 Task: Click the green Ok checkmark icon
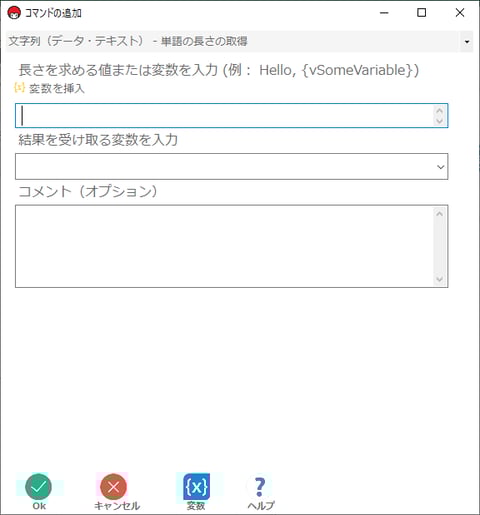coord(39,487)
